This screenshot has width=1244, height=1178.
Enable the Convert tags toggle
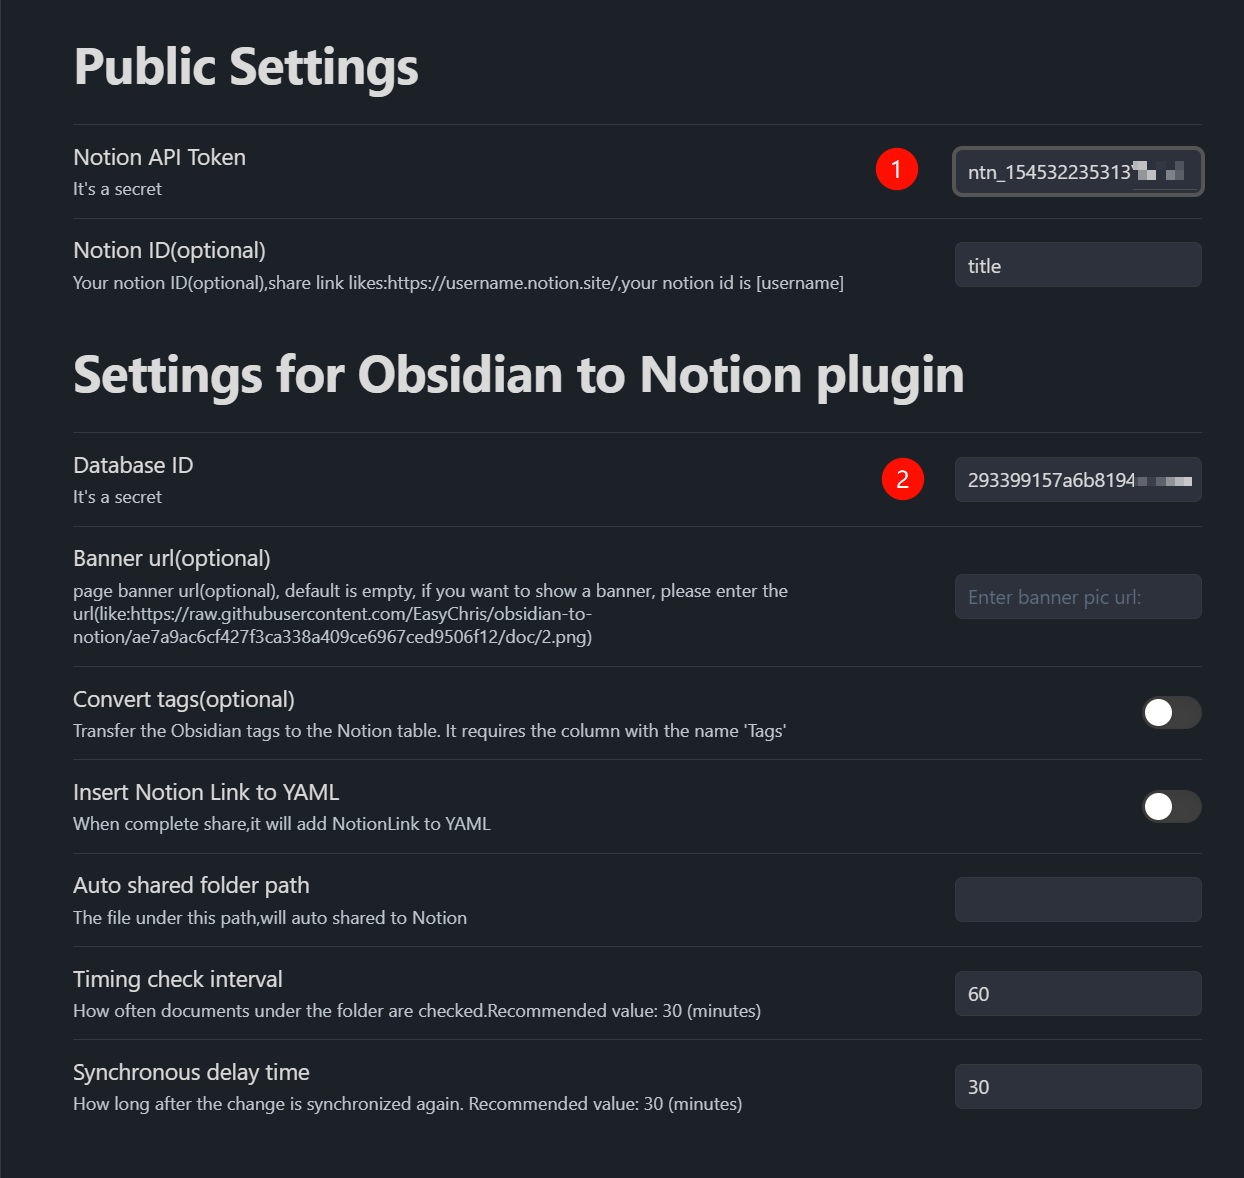(x=1171, y=713)
